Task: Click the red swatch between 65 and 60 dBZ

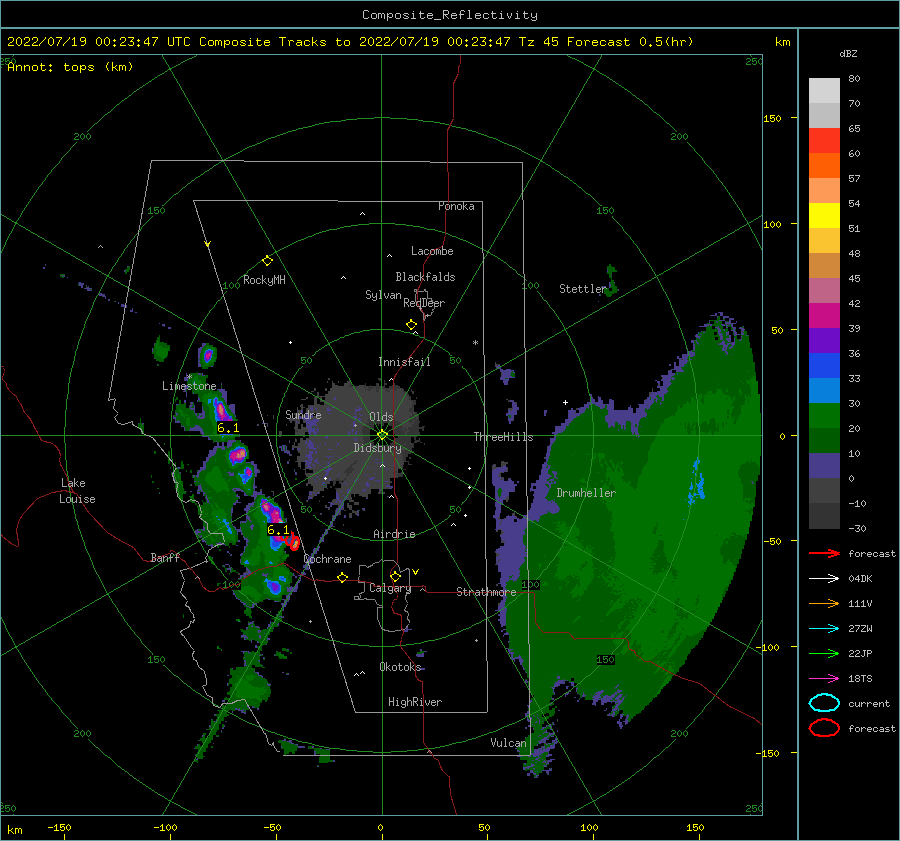Action: click(x=824, y=141)
